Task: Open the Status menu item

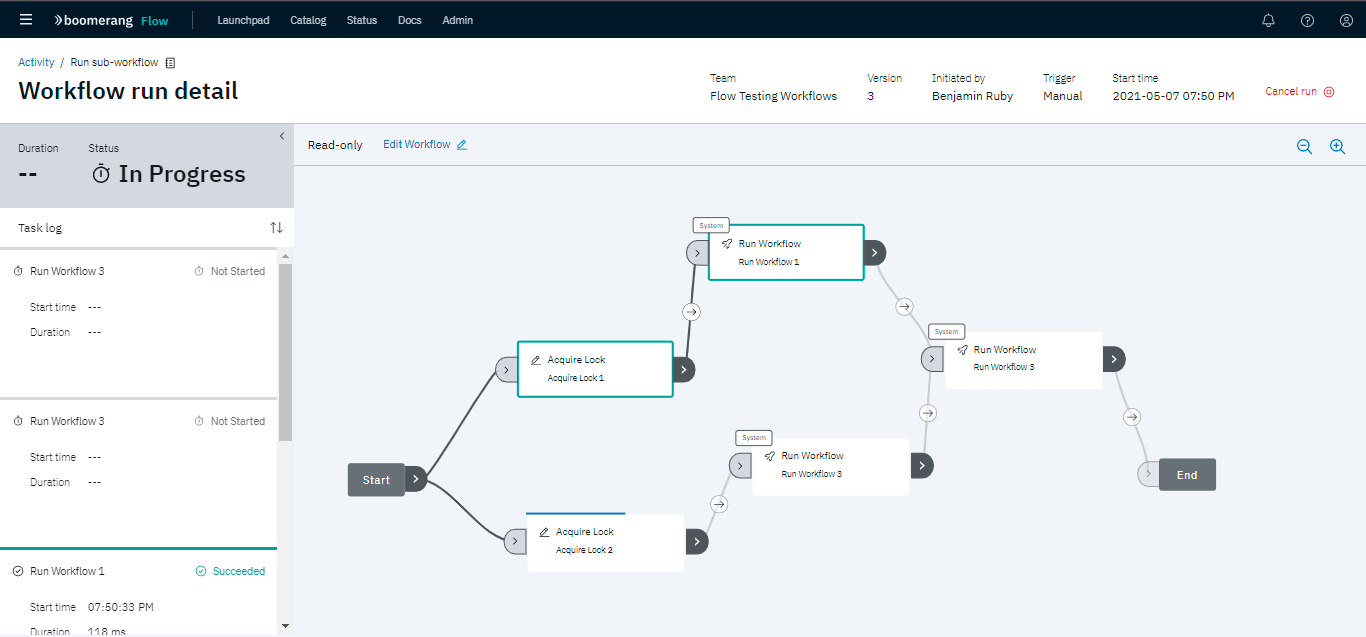Action: tap(362, 20)
